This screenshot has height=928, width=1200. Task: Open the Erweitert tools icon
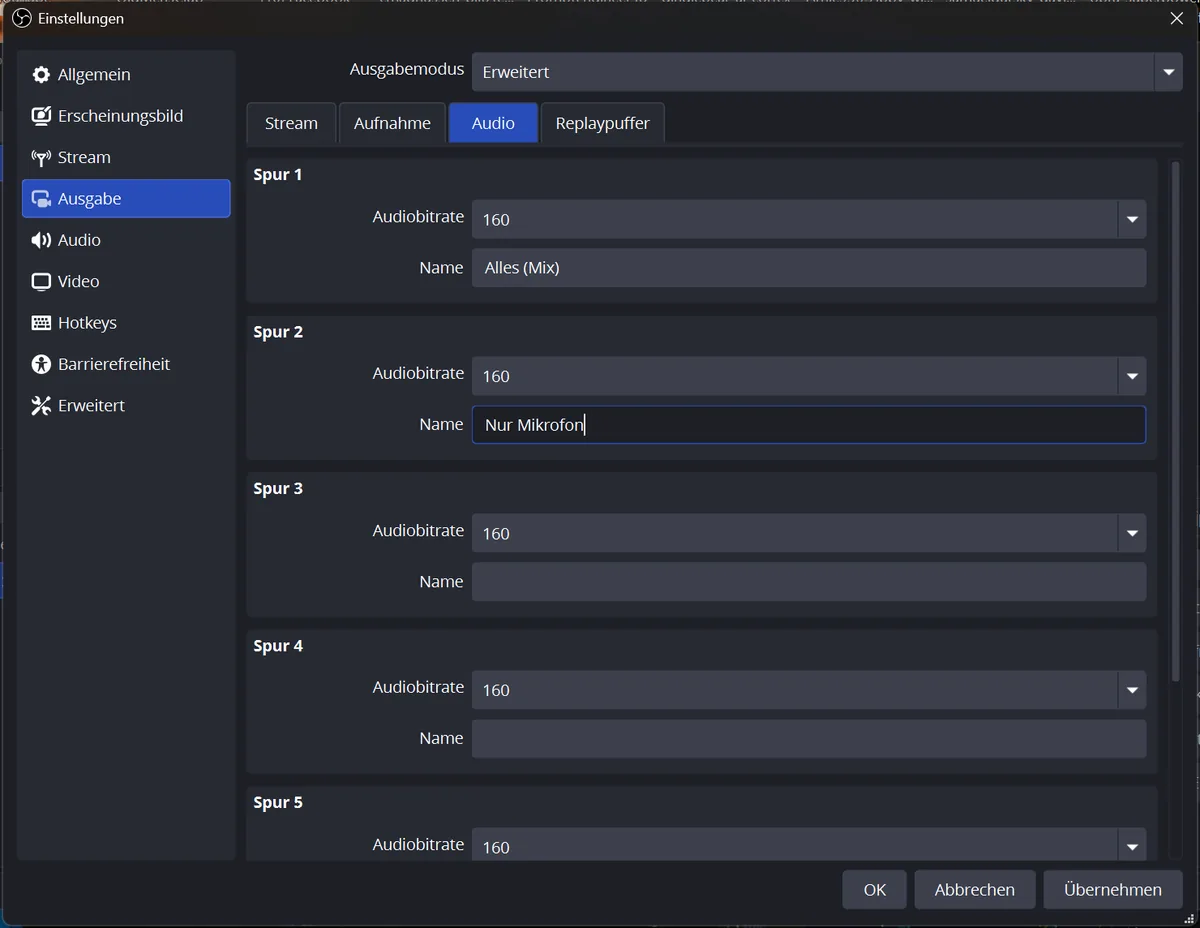[x=41, y=406]
